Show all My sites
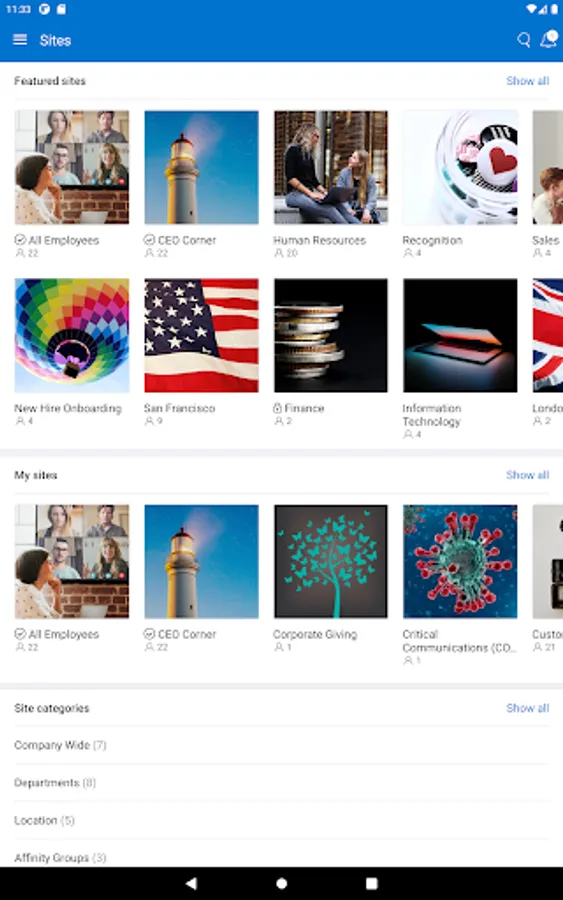 tap(527, 475)
